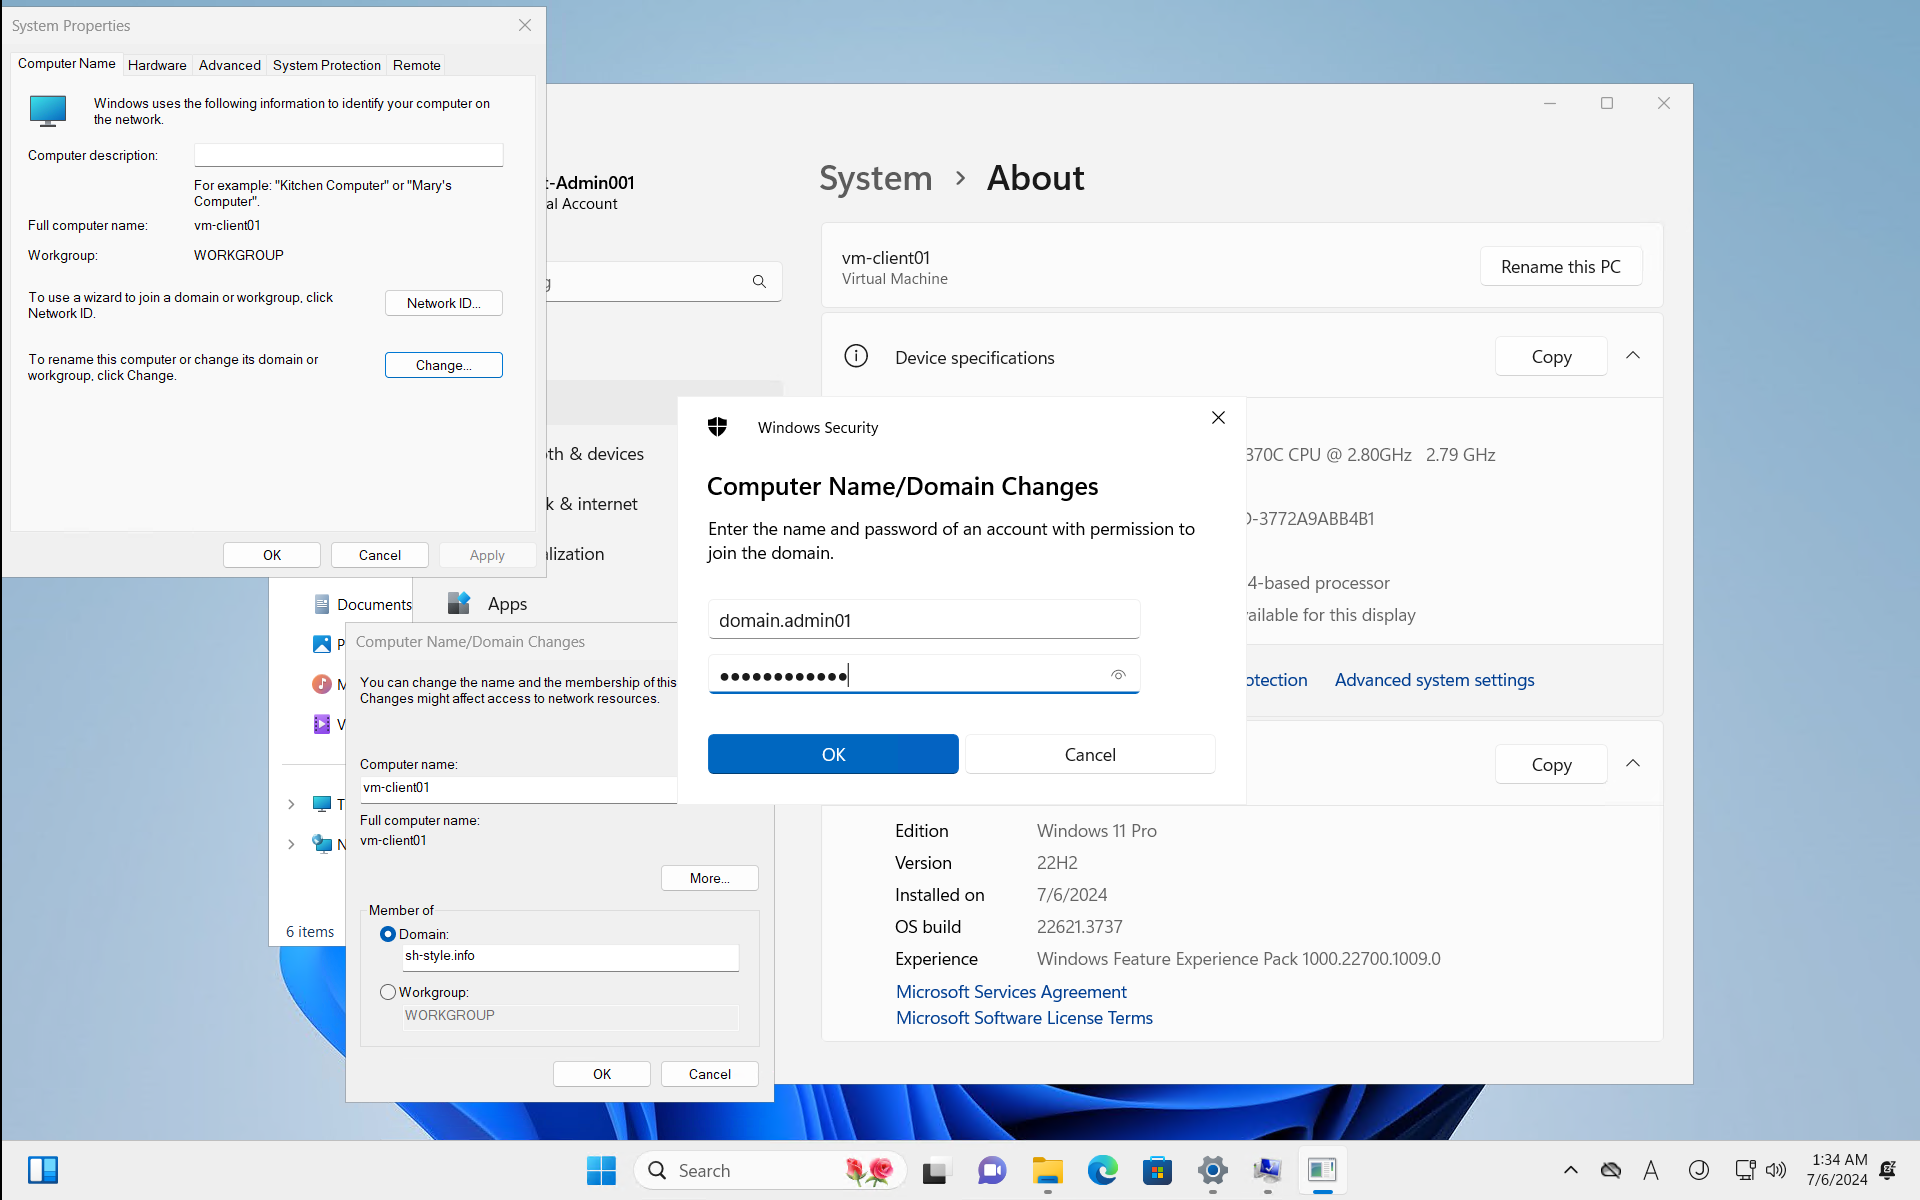Select the Workgroup radio button
This screenshot has width=1920, height=1200.
388,992
